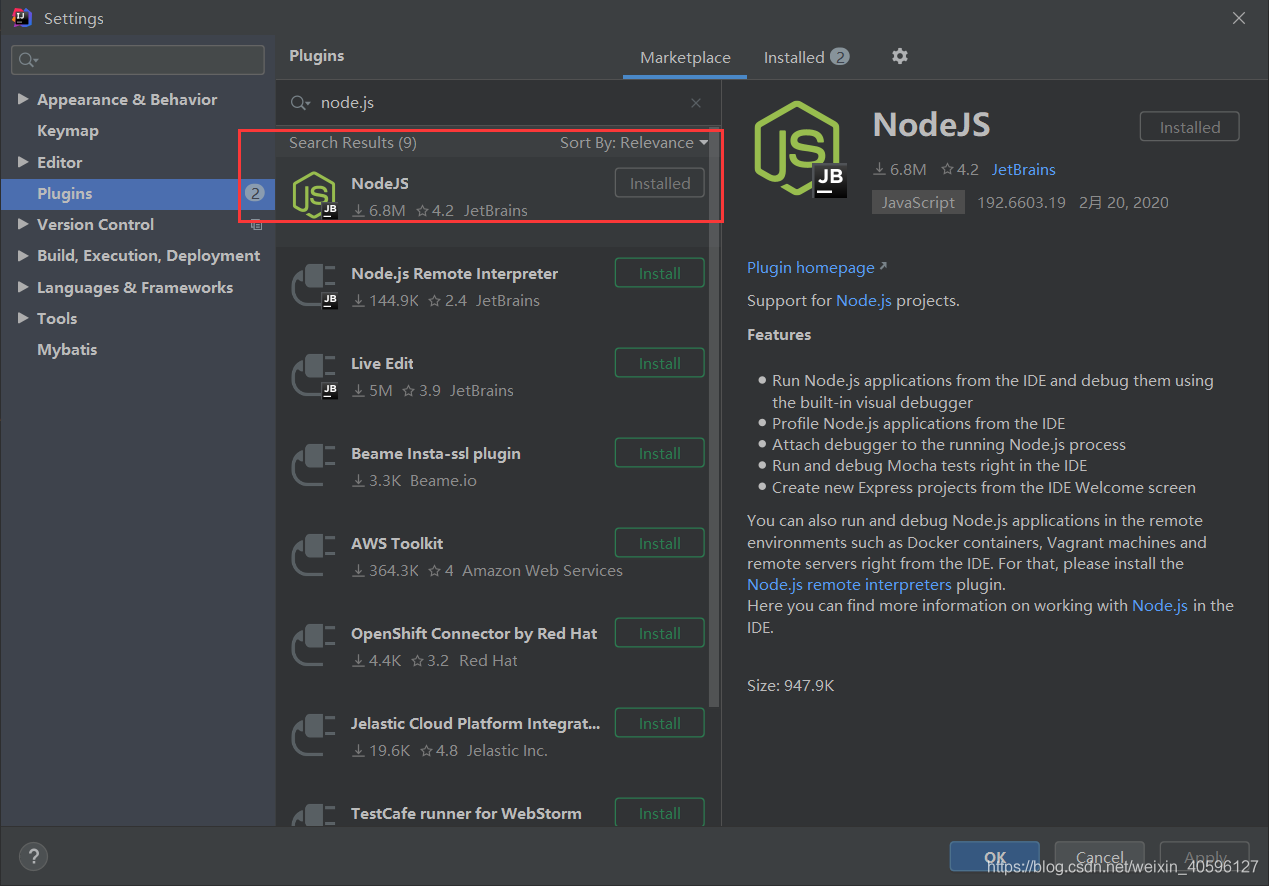Install TestCafe runner for WebStorm
Screen dimensions: 1269x886
pos(659,812)
